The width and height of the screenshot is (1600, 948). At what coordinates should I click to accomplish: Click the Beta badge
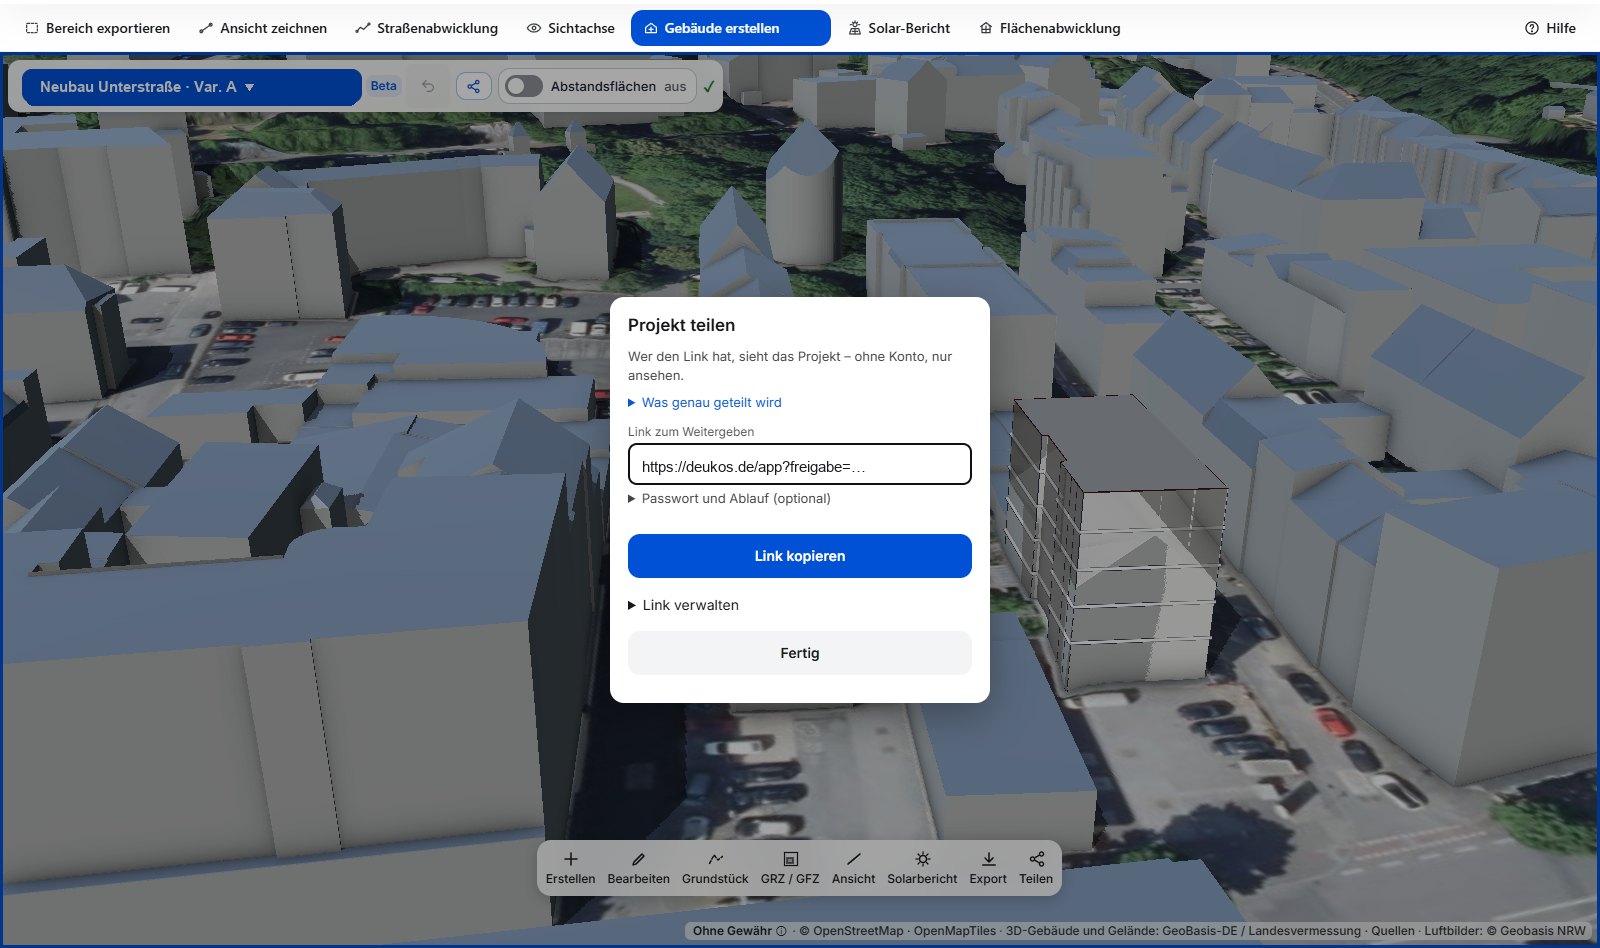click(384, 86)
